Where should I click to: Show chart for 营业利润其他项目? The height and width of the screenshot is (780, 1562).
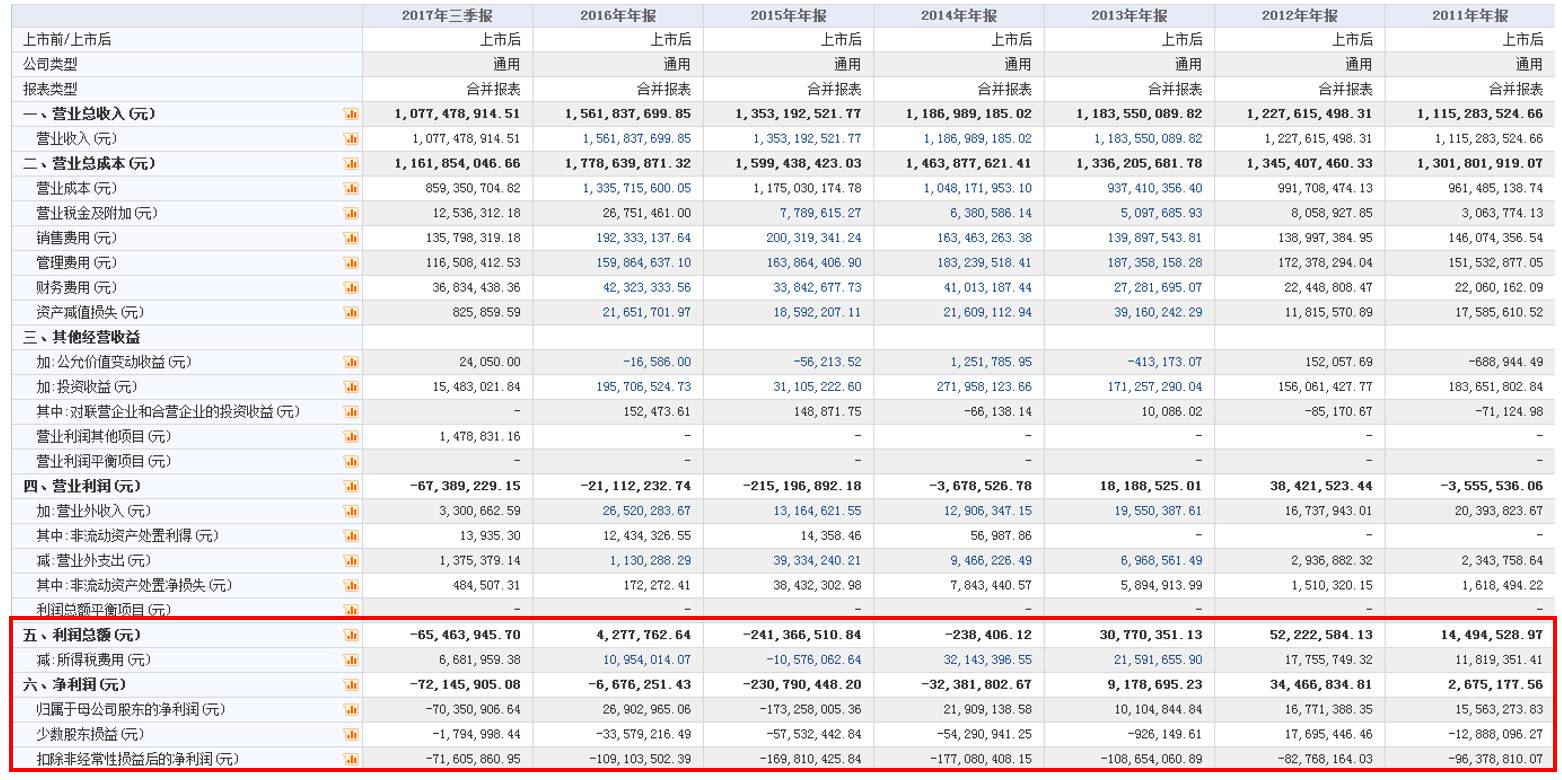click(351, 436)
